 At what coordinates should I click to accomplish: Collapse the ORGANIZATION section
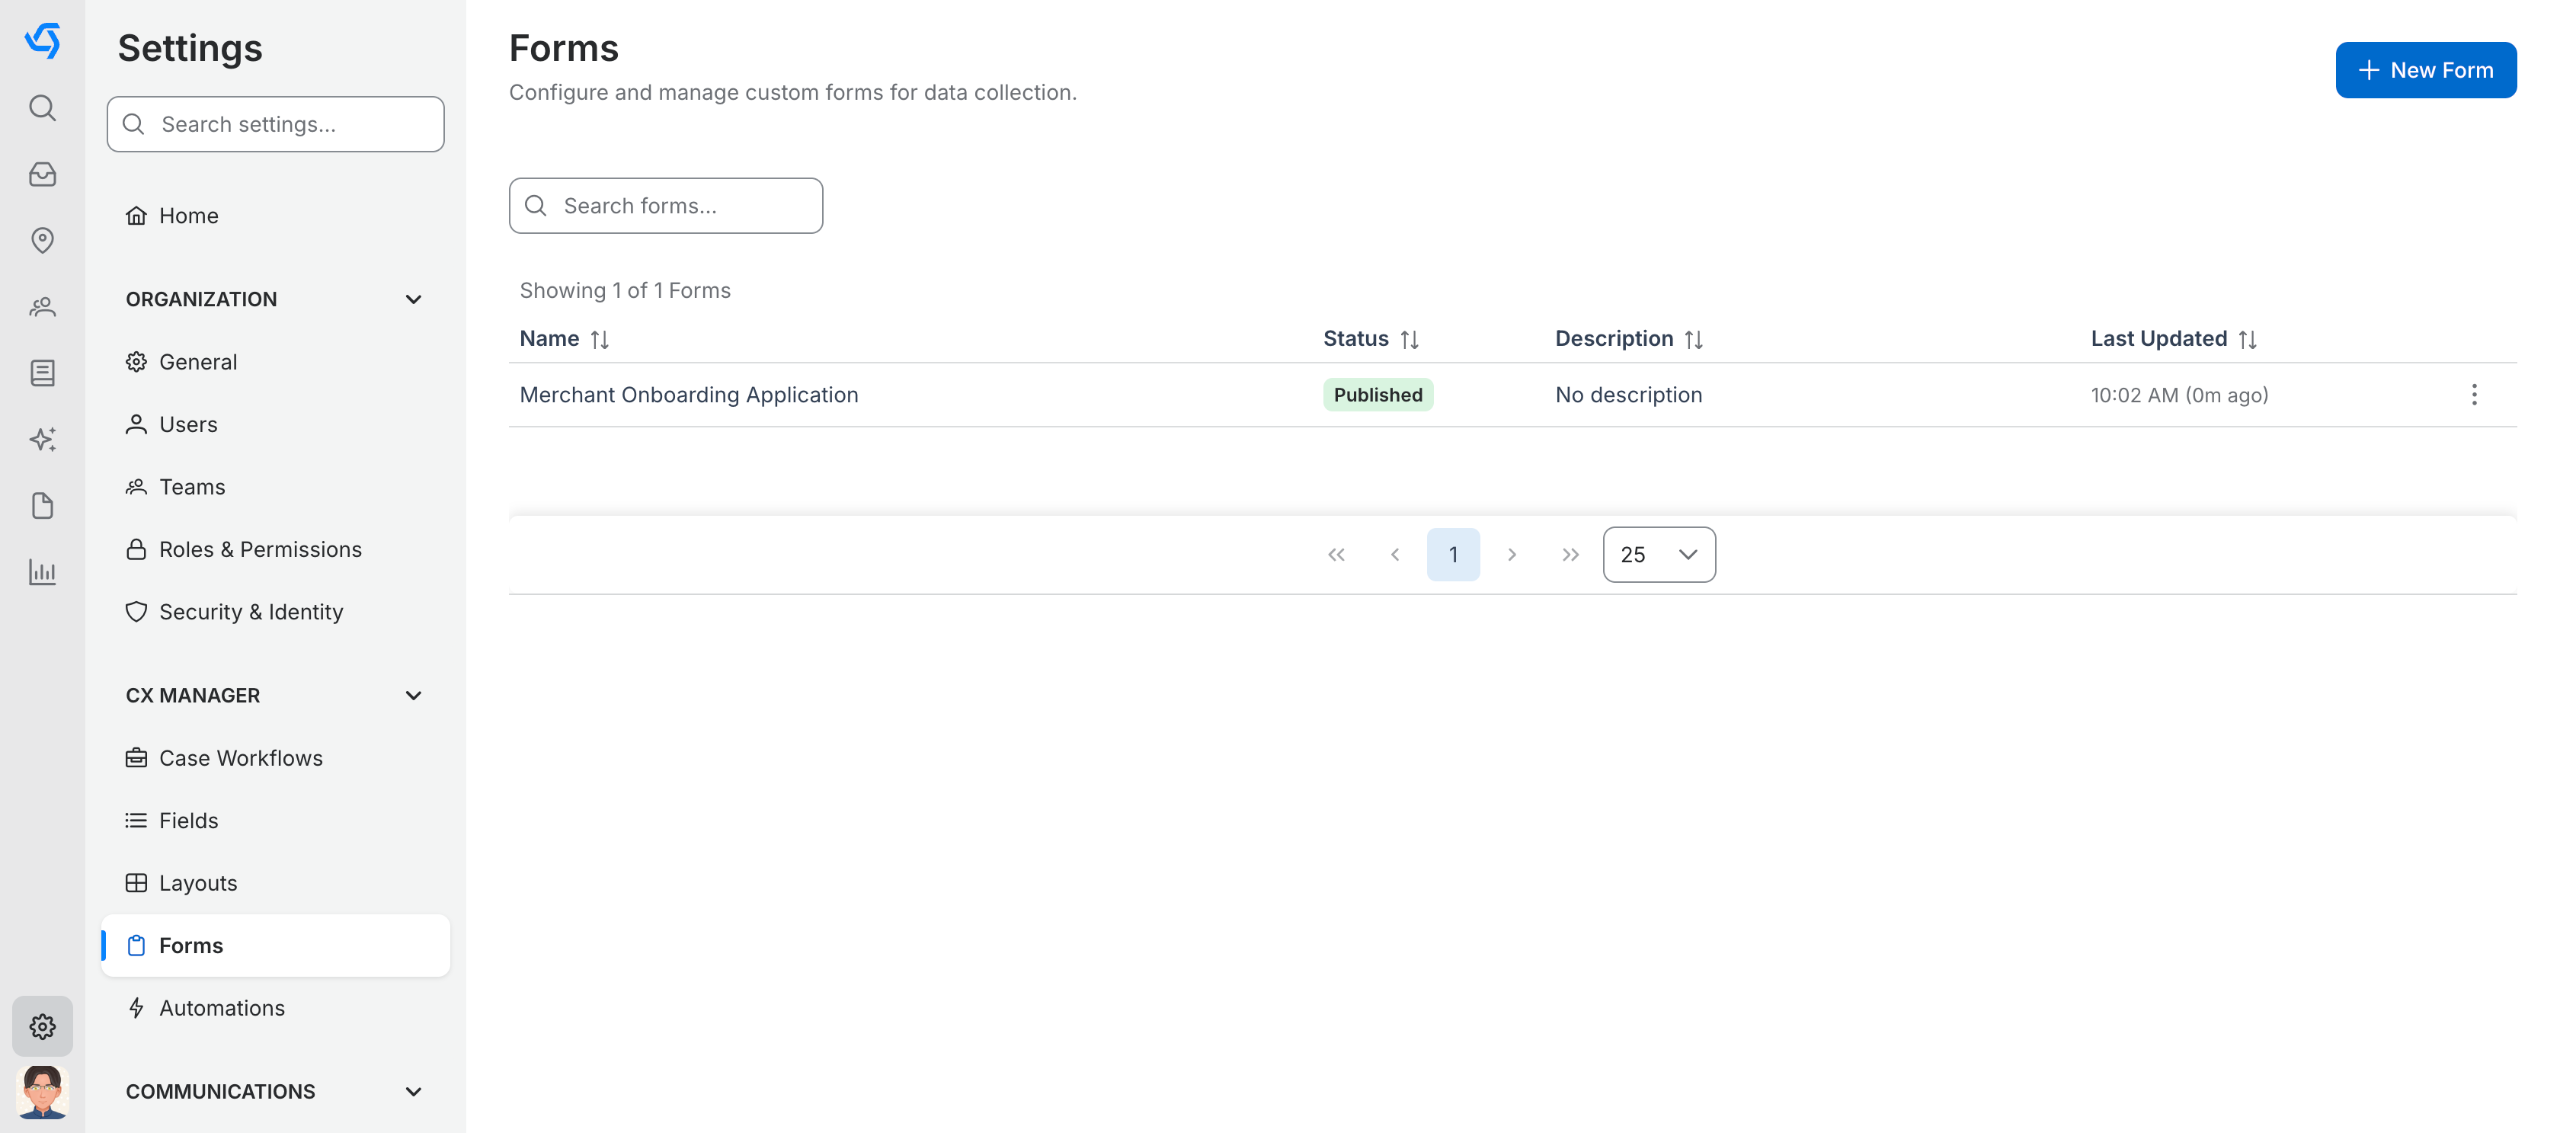413,299
